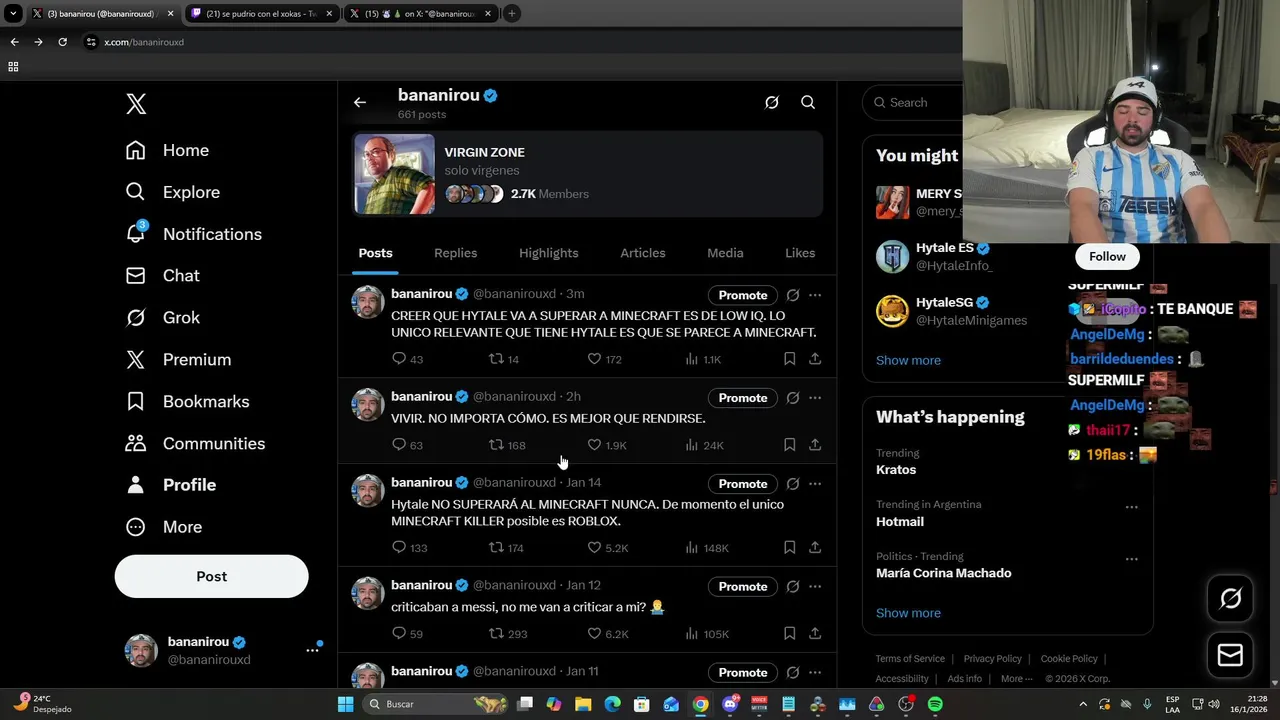Share the Jan 14 Roblox post
This screenshot has height=720, width=1280.
click(815, 547)
